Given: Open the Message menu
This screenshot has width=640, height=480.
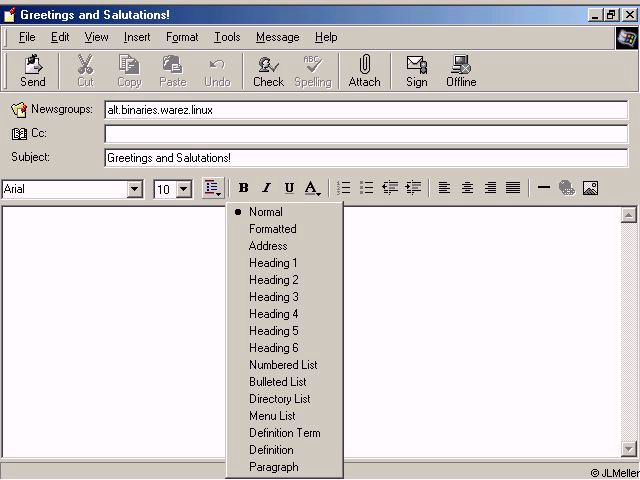Looking at the screenshot, I should pos(278,37).
